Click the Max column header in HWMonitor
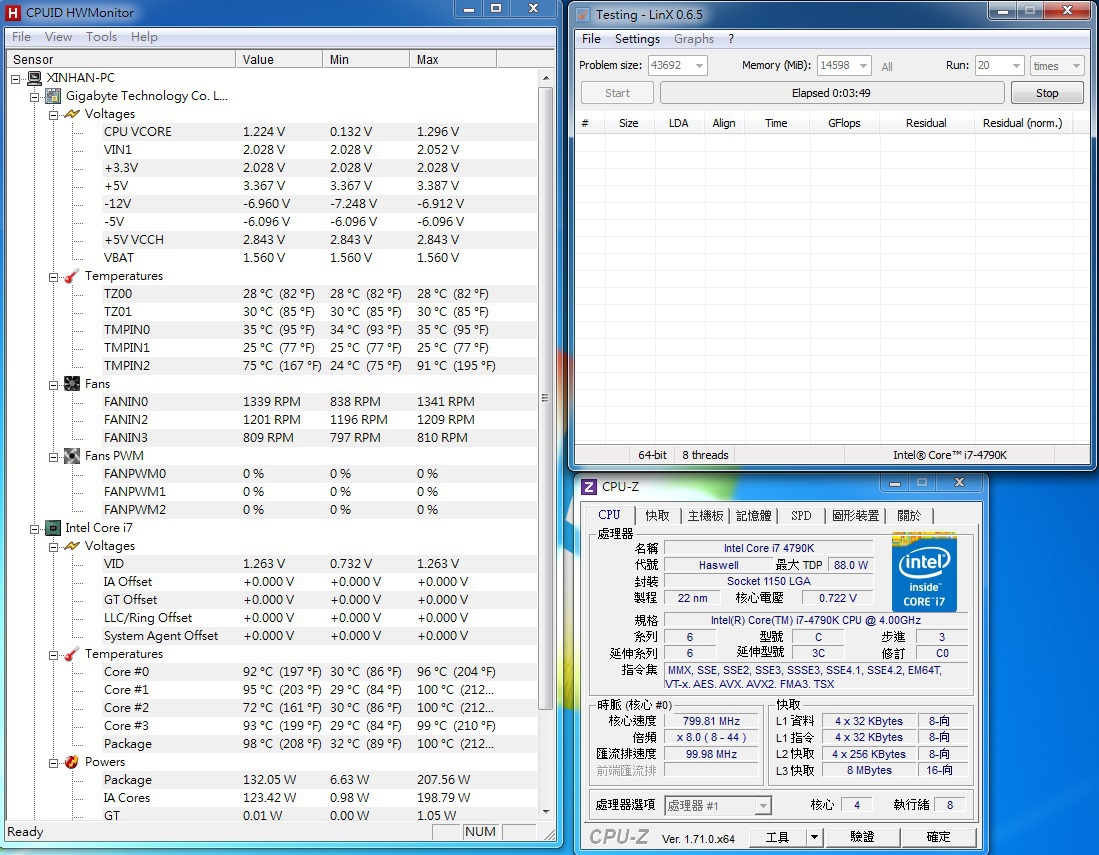This screenshot has height=855, width=1099. pyautogui.click(x=453, y=60)
